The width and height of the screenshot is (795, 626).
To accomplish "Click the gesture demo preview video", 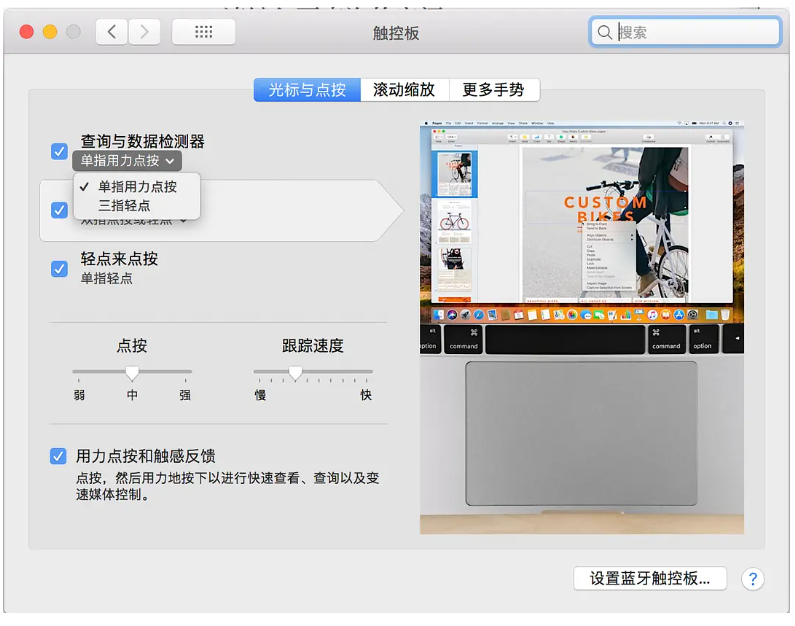I will [x=582, y=327].
